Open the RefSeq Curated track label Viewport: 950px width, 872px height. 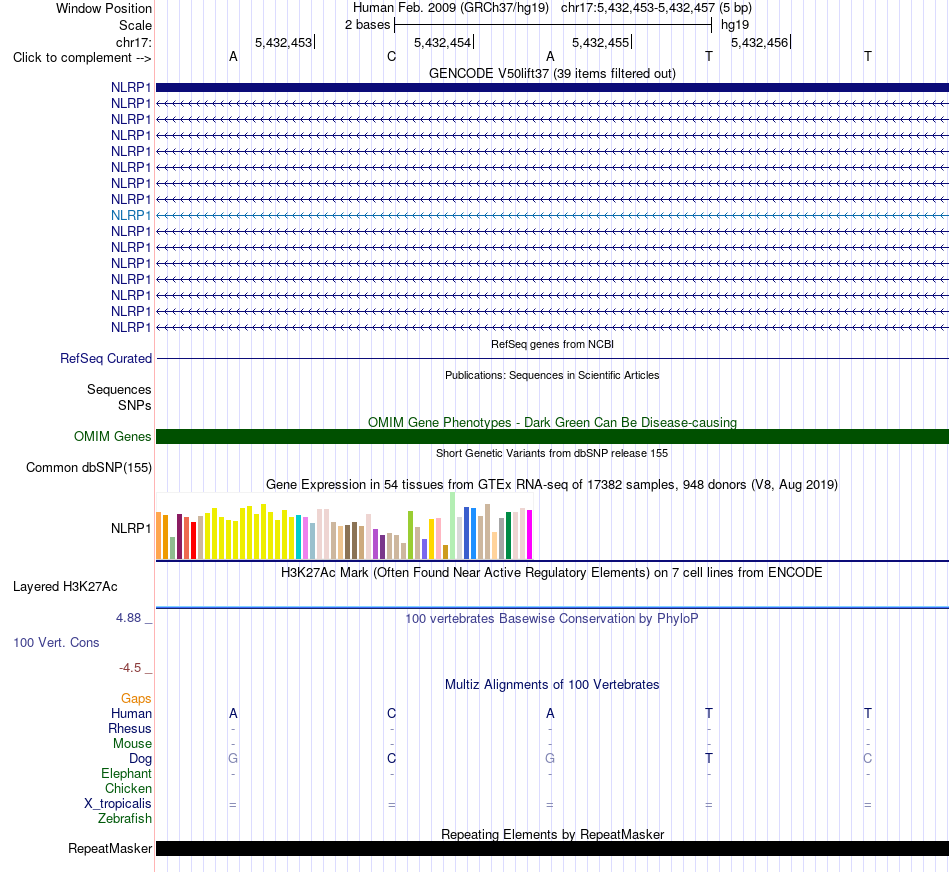105,358
